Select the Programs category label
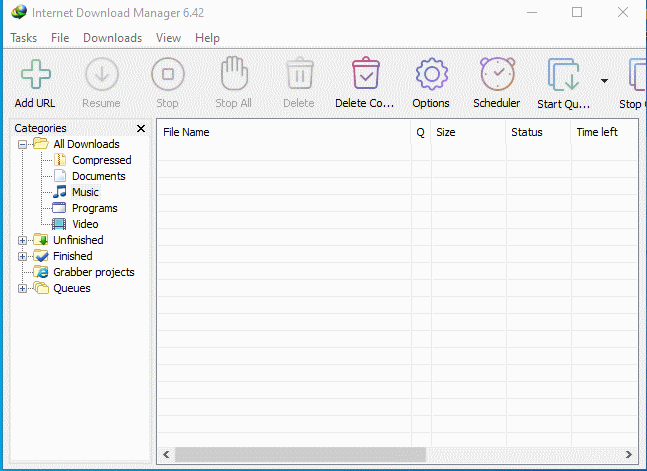Image resolution: width=647 pixels, height=471 pixels. (94, 208)
